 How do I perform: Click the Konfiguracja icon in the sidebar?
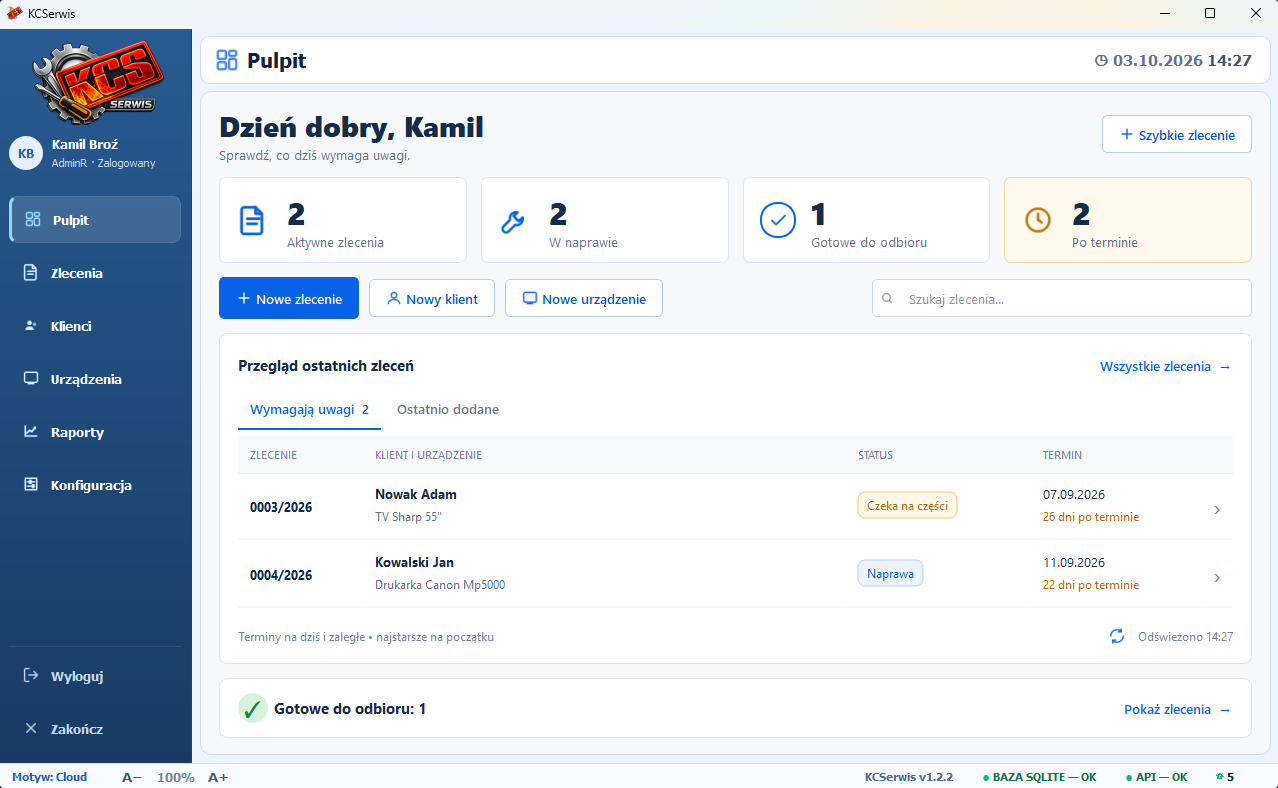point(31,485)
